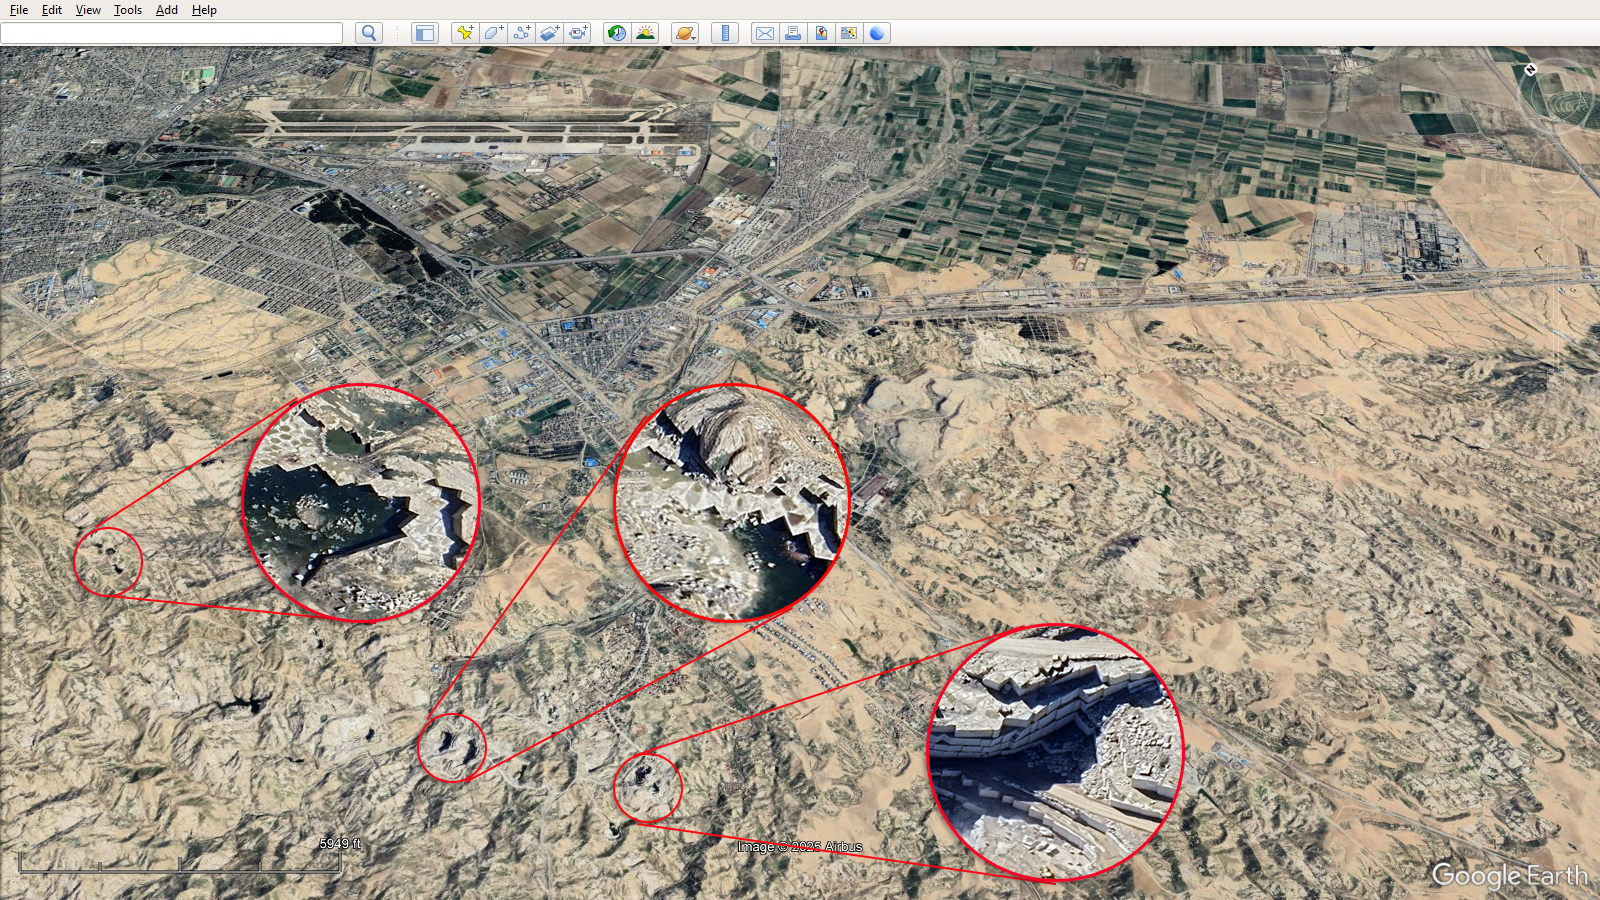
Task: Open the Tools menu
Action: (x=127, y=10)
